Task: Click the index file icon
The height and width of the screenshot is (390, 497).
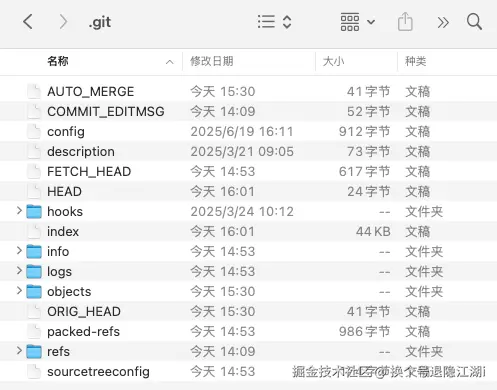Action: point(34,231)
